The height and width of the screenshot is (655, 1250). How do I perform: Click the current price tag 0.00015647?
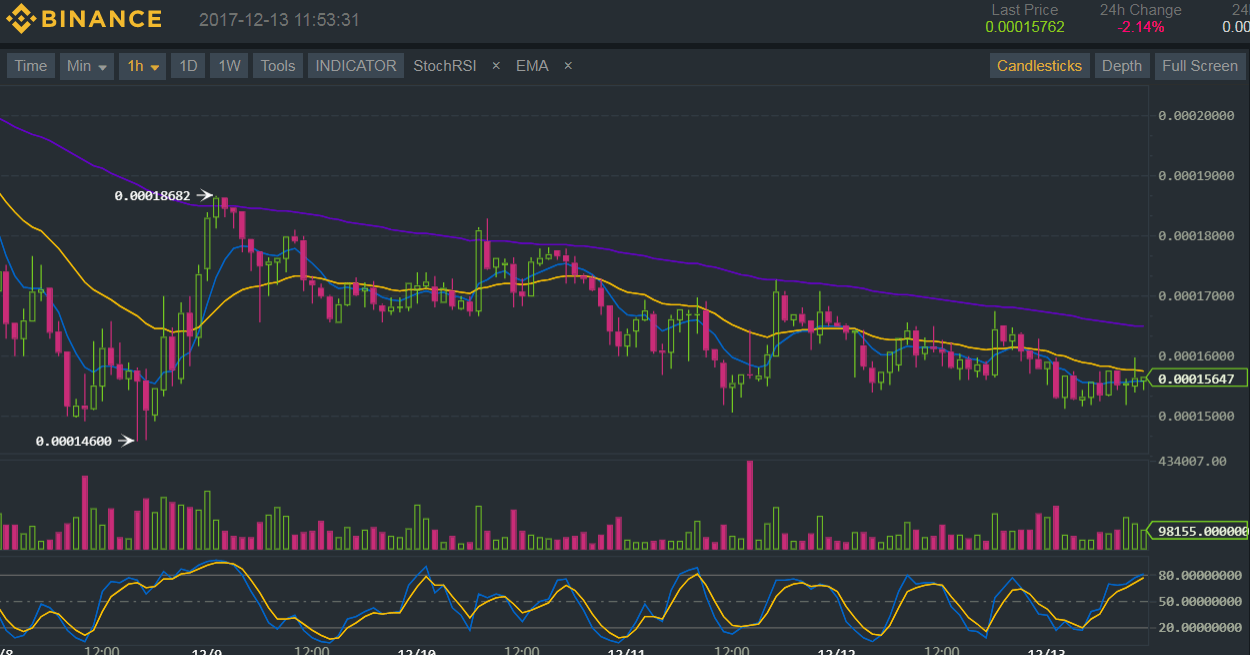tap(1199, 379)
